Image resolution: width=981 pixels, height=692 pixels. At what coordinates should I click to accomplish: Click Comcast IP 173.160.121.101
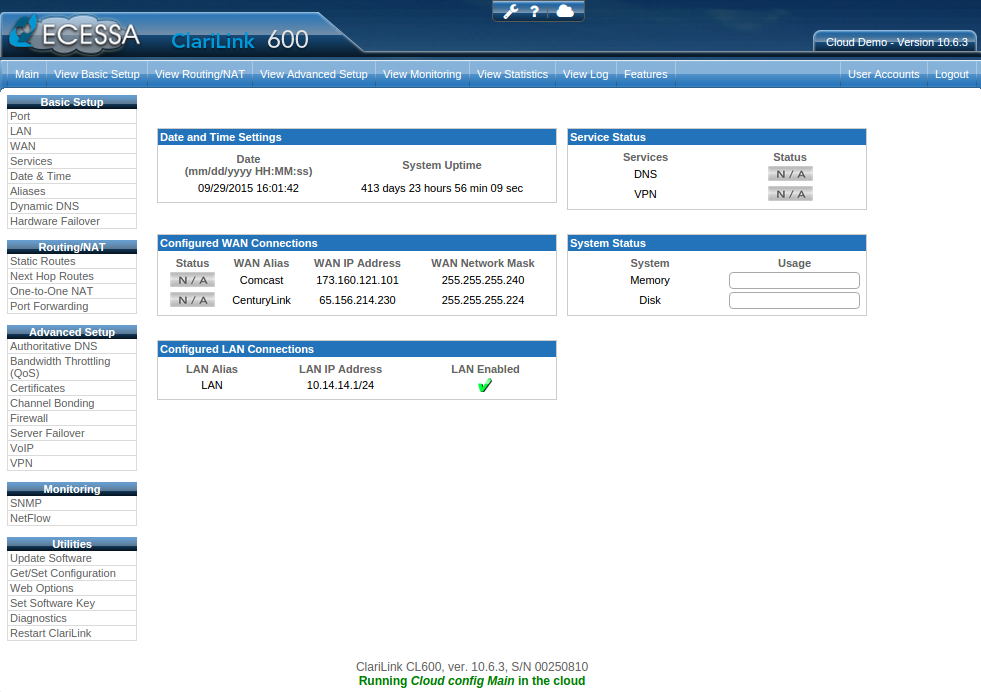click(357, 280)
